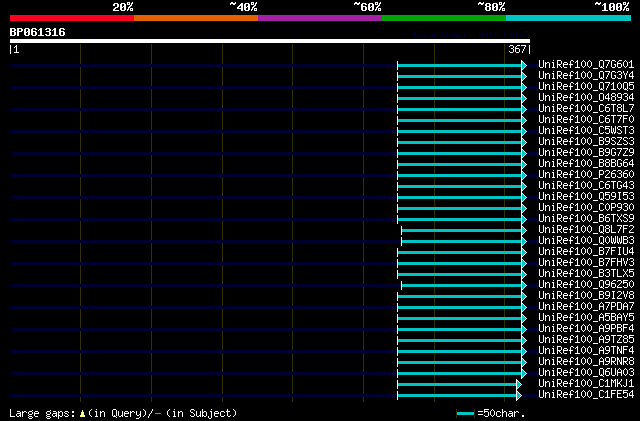Click the query end position label 367
The image size is (640, 421).
point(517,49)
